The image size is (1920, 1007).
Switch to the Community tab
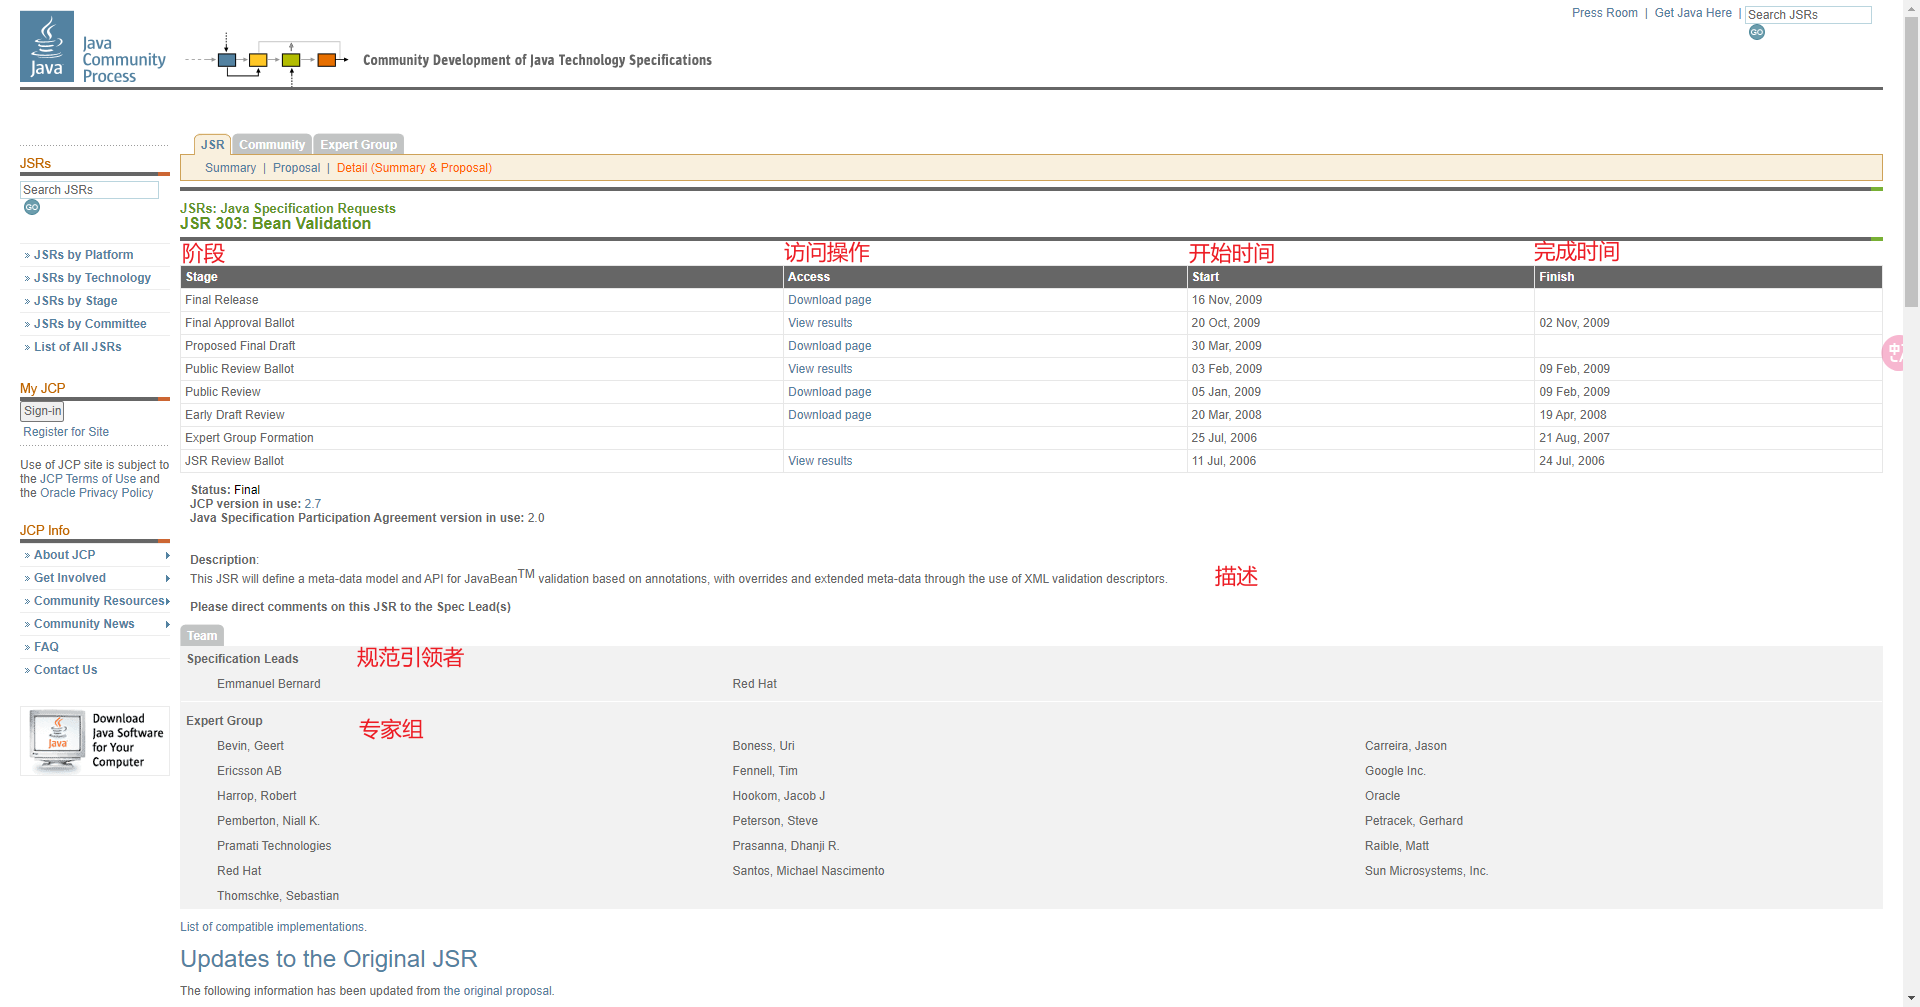272,144
